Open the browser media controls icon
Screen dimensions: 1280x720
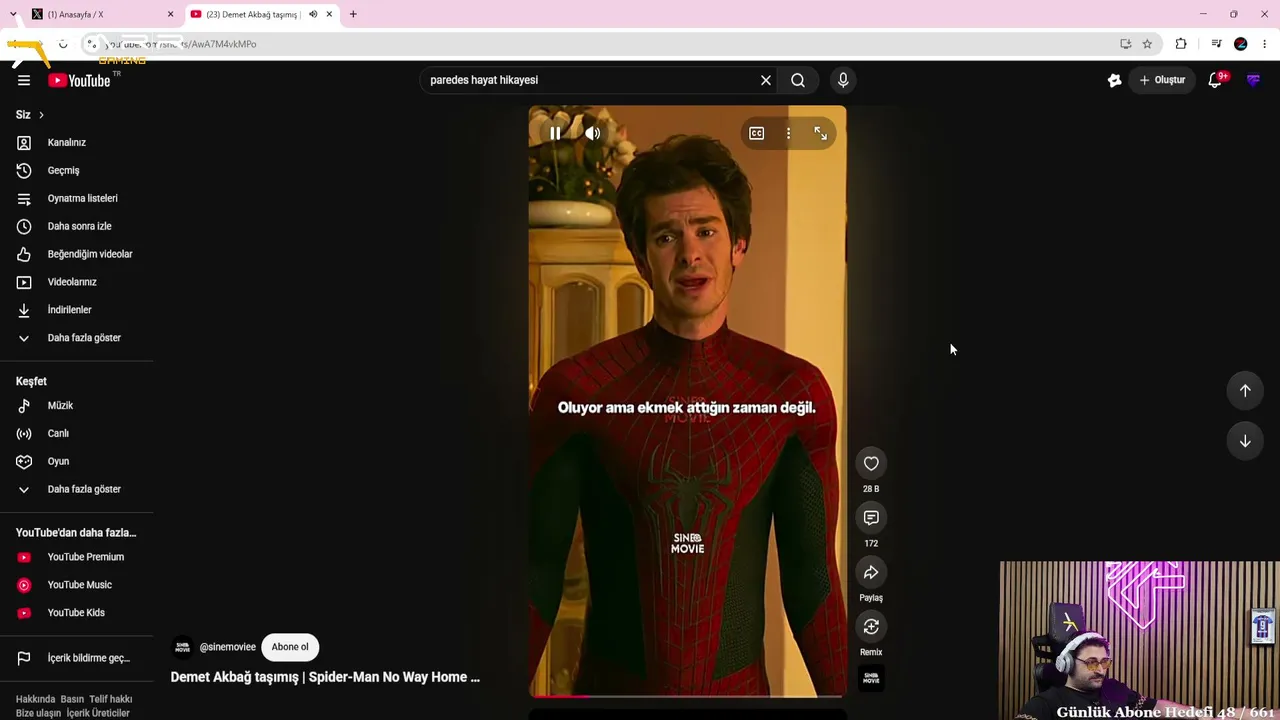point(1216,44)
